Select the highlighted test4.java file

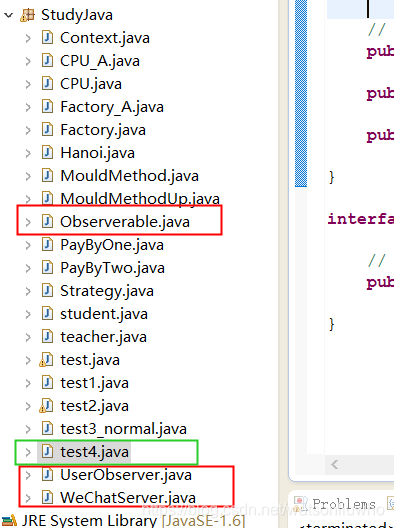coord(94,452)
